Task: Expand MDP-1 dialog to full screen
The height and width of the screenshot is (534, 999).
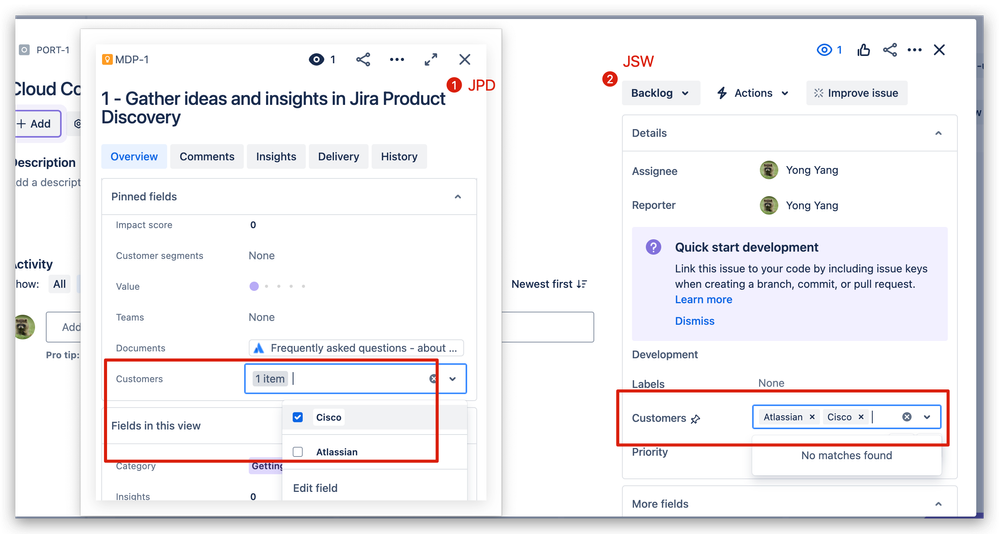Action: (x=431, y=60)
